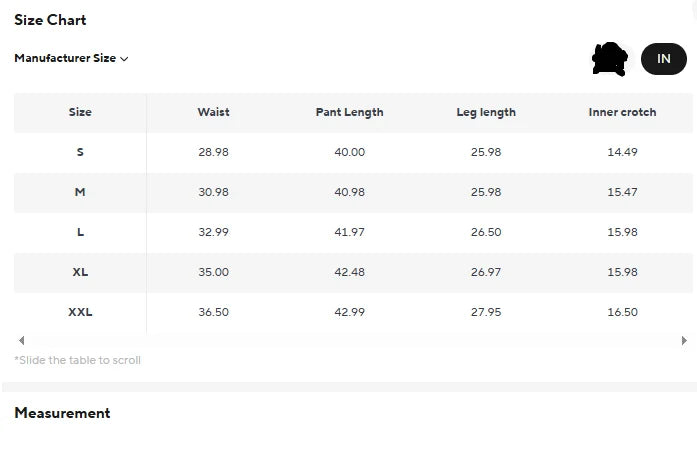The height and width of the screenshot is (467, 697).
Task: Click the 14.49 inner crotch value
Action: click(622, 152)
